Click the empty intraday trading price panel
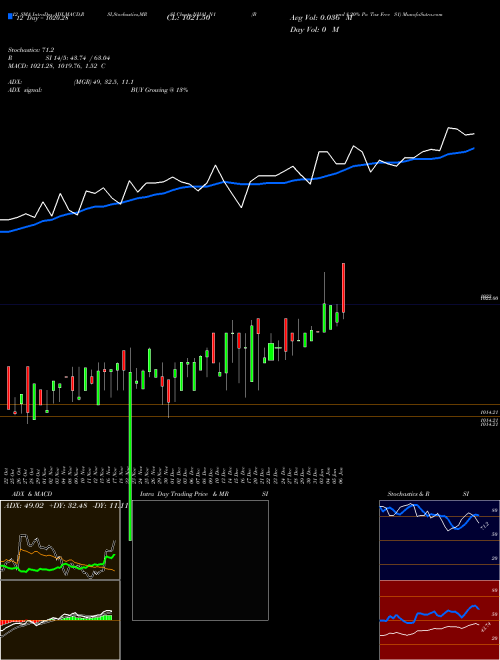 pyautogui.click(x=200, y=560)
